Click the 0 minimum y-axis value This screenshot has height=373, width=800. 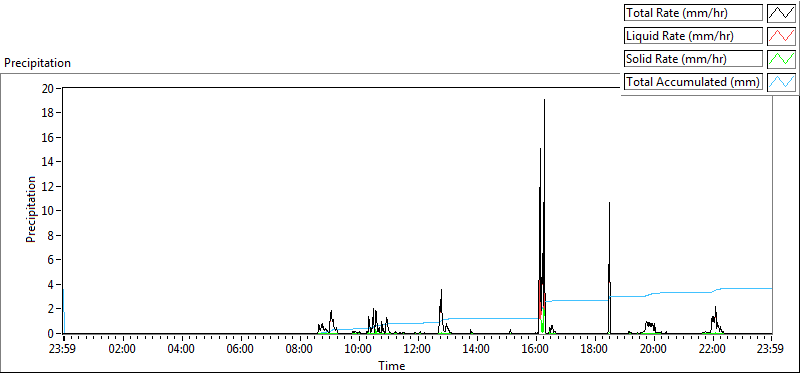coord(52,333)
